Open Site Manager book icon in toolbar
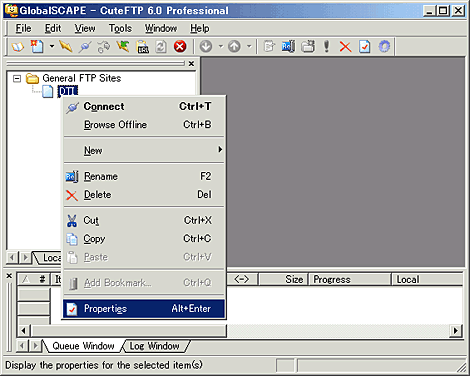 pyautogui.click(x=18, y=47)
